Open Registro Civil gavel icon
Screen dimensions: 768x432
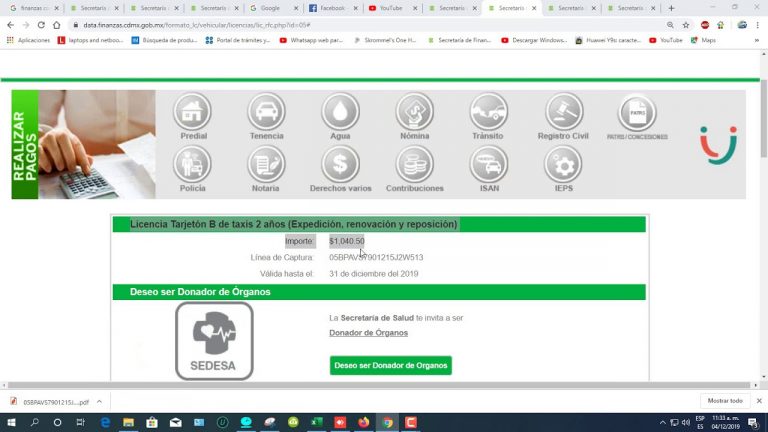pyautogui.click(x=563, y=112)
